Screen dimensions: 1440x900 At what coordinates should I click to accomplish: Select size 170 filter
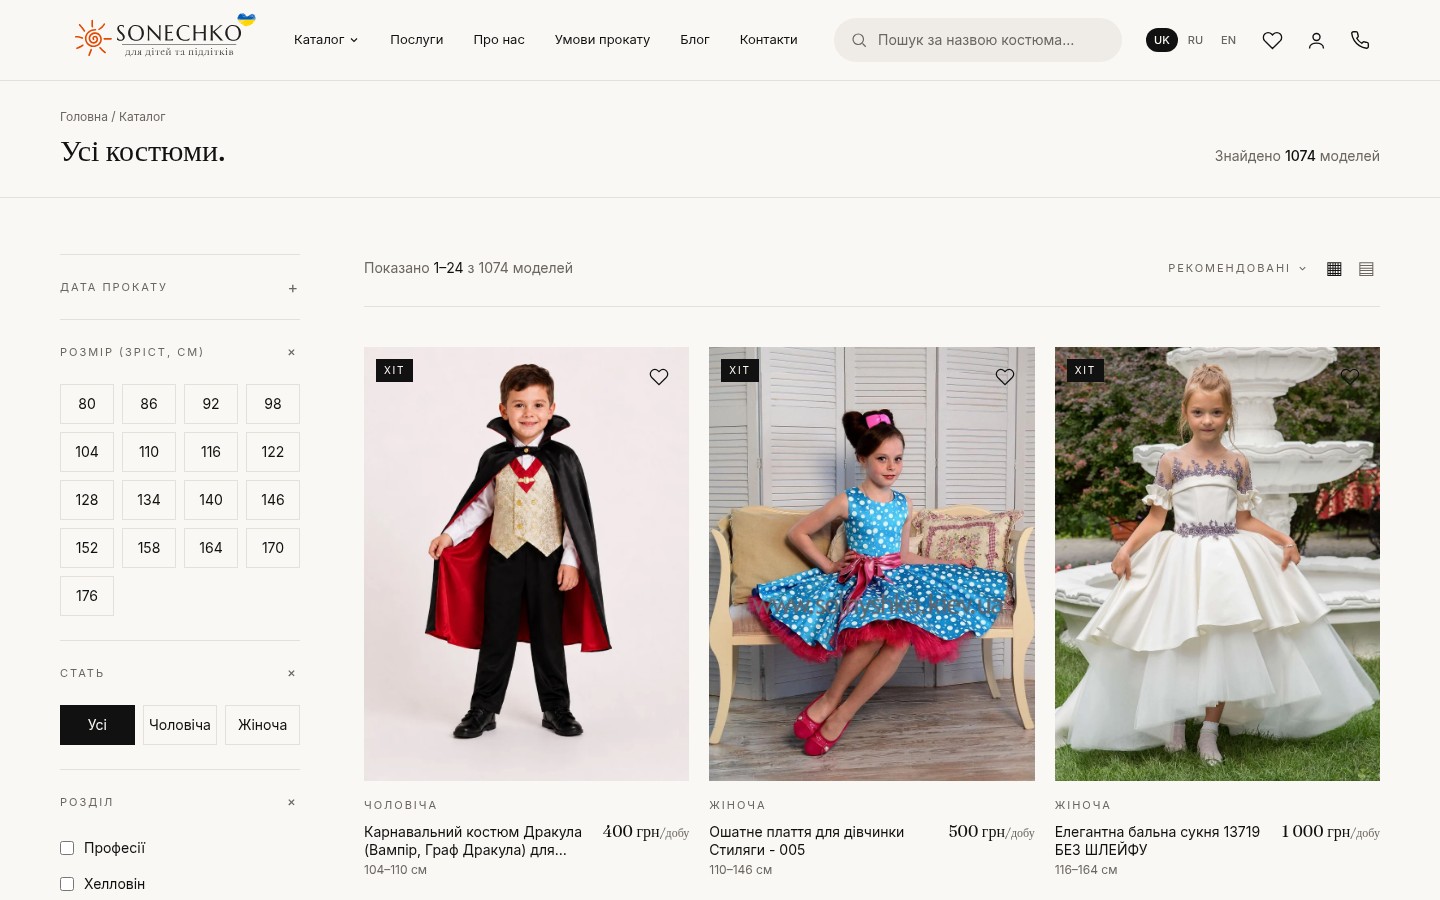273,548
